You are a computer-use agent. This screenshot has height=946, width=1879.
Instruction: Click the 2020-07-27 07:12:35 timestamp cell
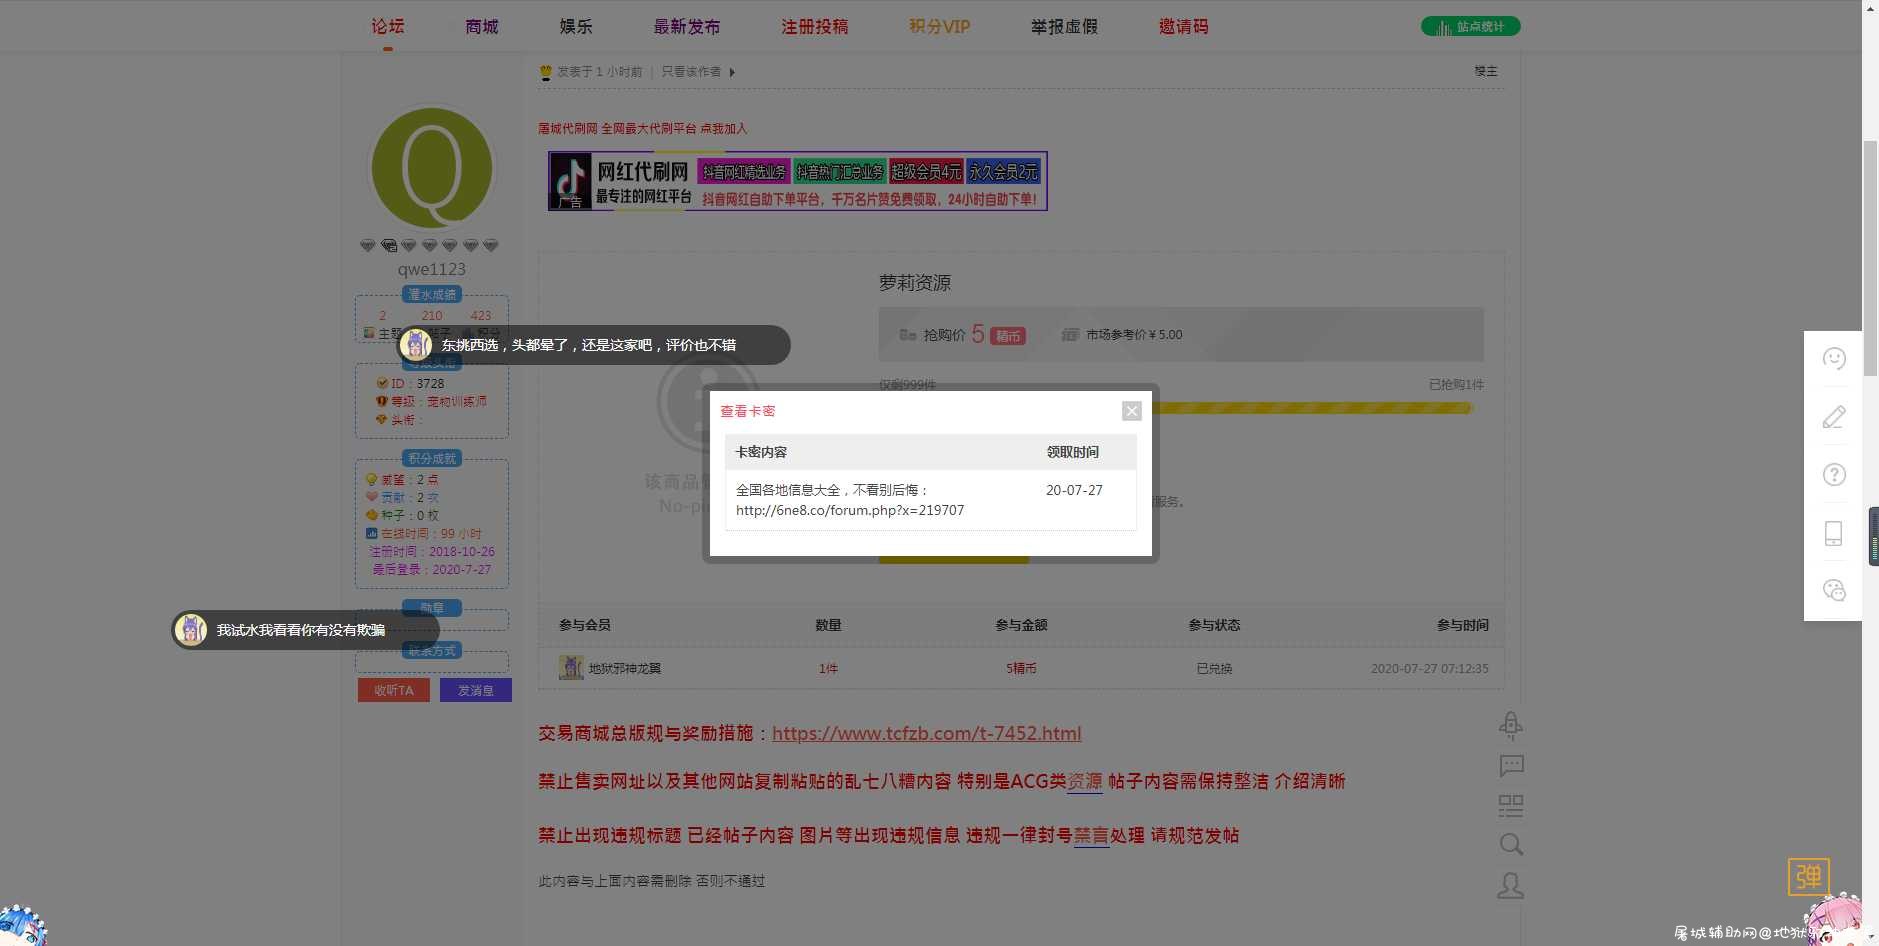pyautogui.click(x=1429, y=668)
